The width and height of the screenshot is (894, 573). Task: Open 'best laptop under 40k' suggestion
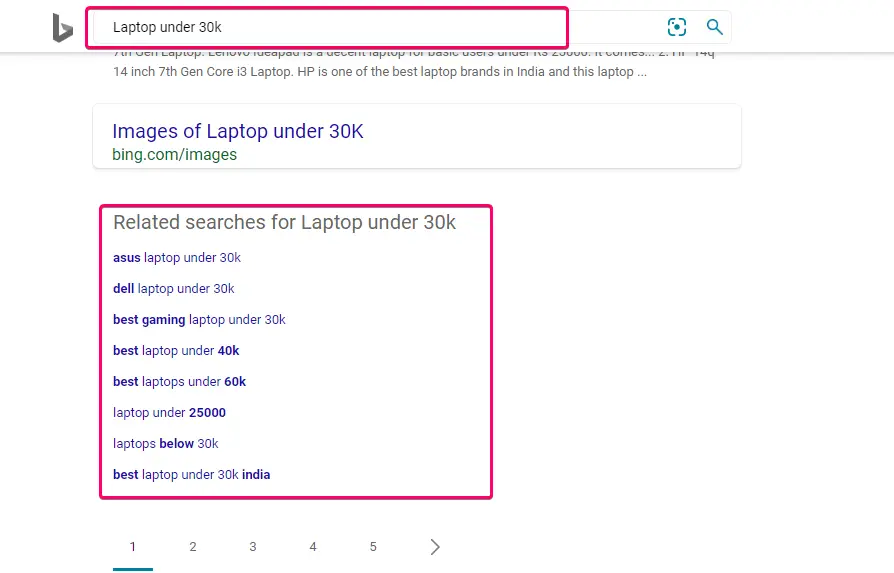tap(176, 351)
